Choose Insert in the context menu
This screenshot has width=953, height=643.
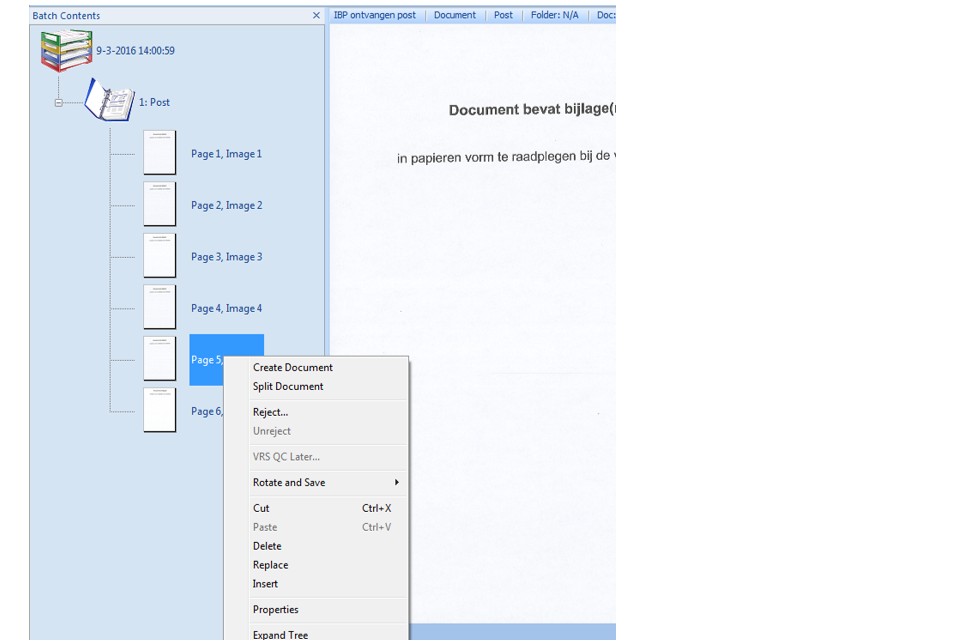pos(265,584)
